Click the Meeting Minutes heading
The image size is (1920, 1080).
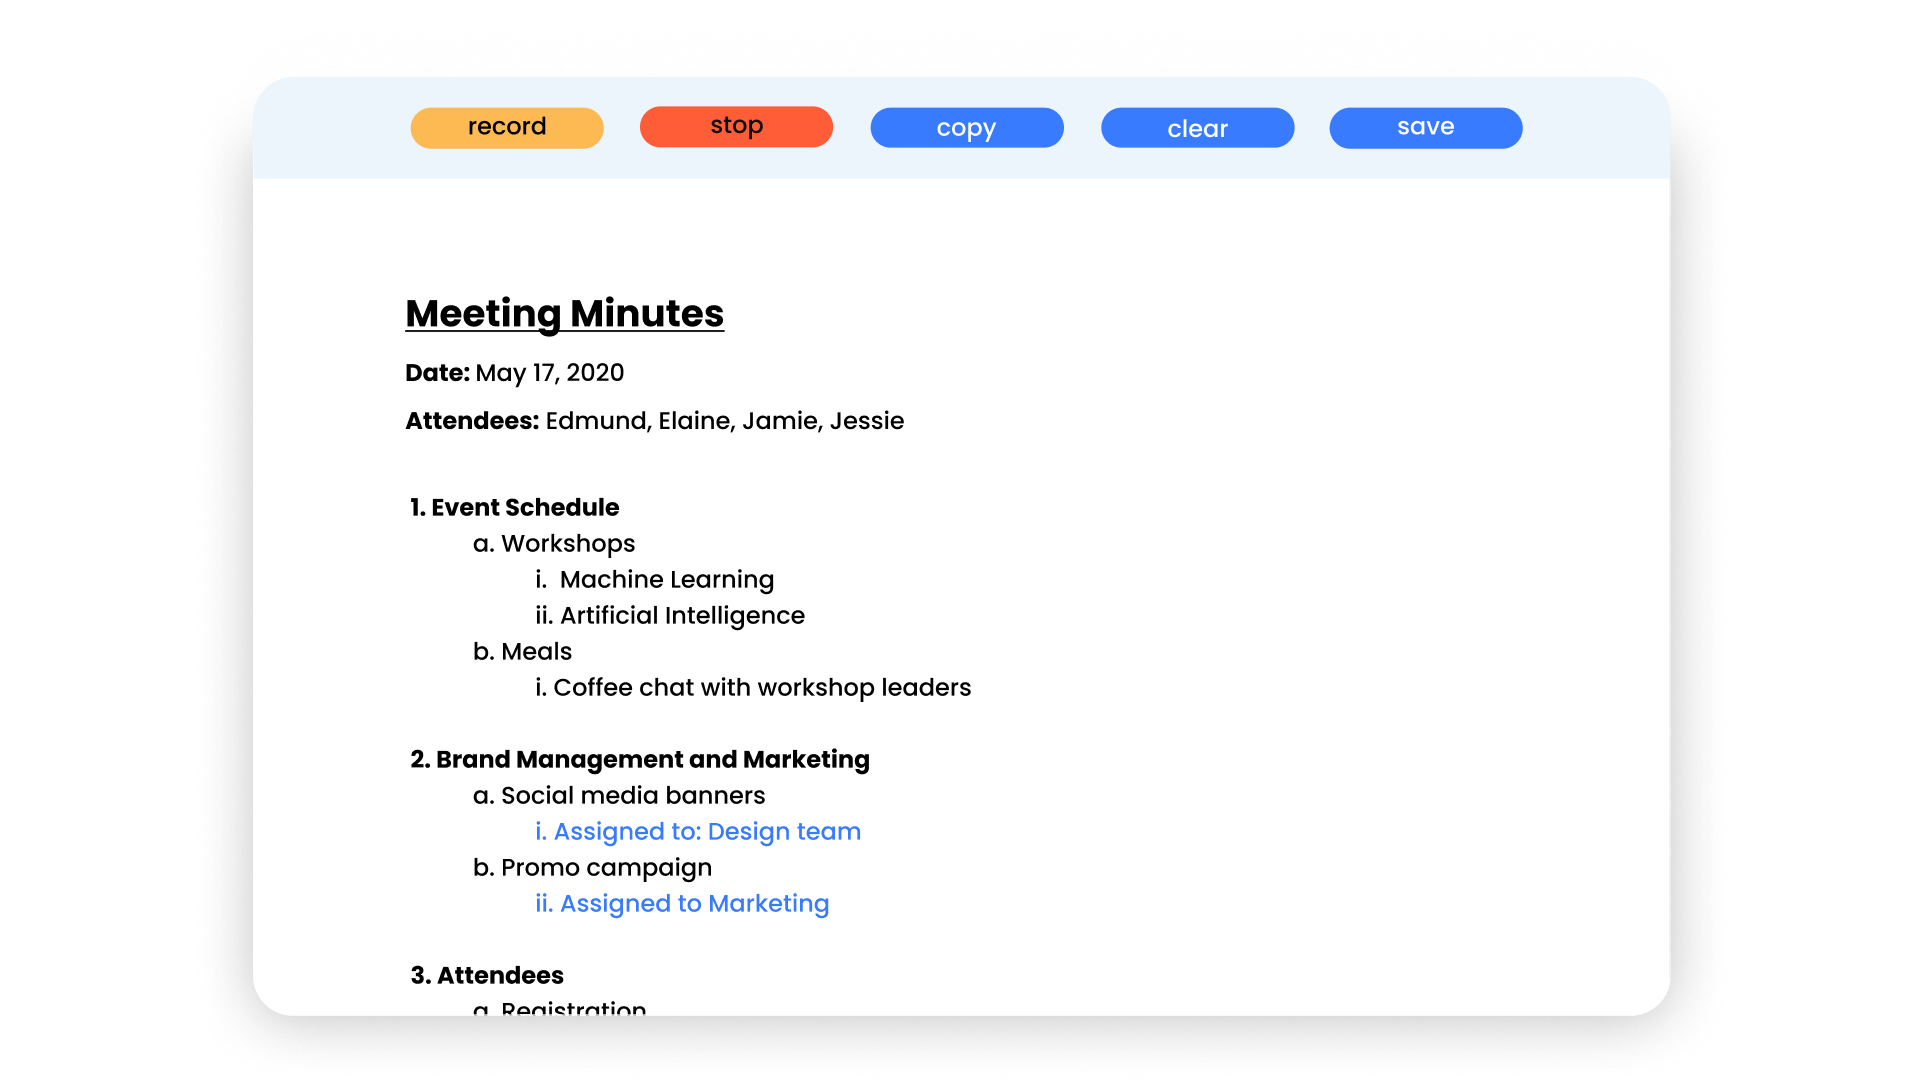pos(564,314)
